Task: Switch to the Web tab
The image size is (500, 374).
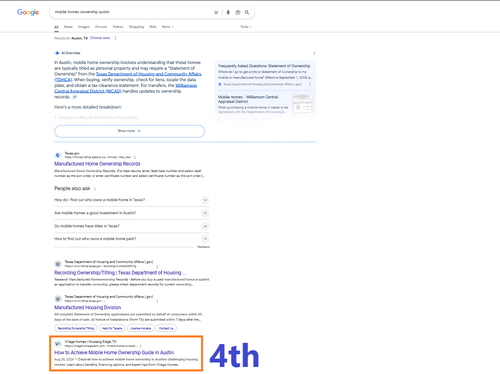Action: click(153, 27)
